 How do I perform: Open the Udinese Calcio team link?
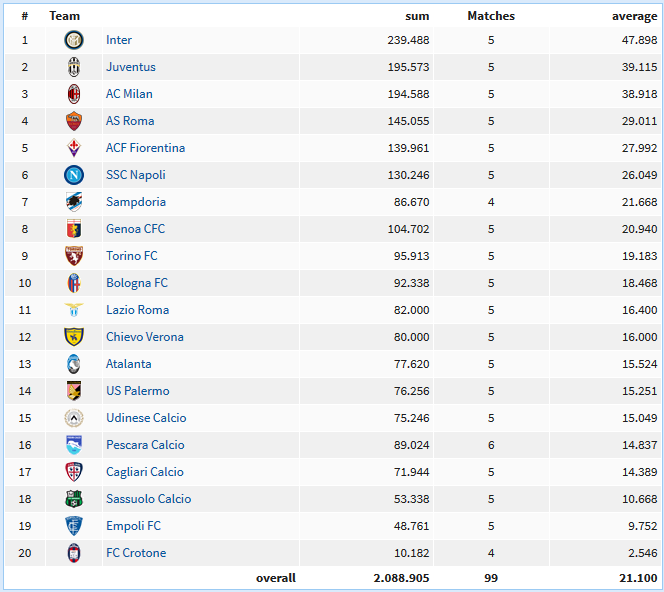click(146, 418)
